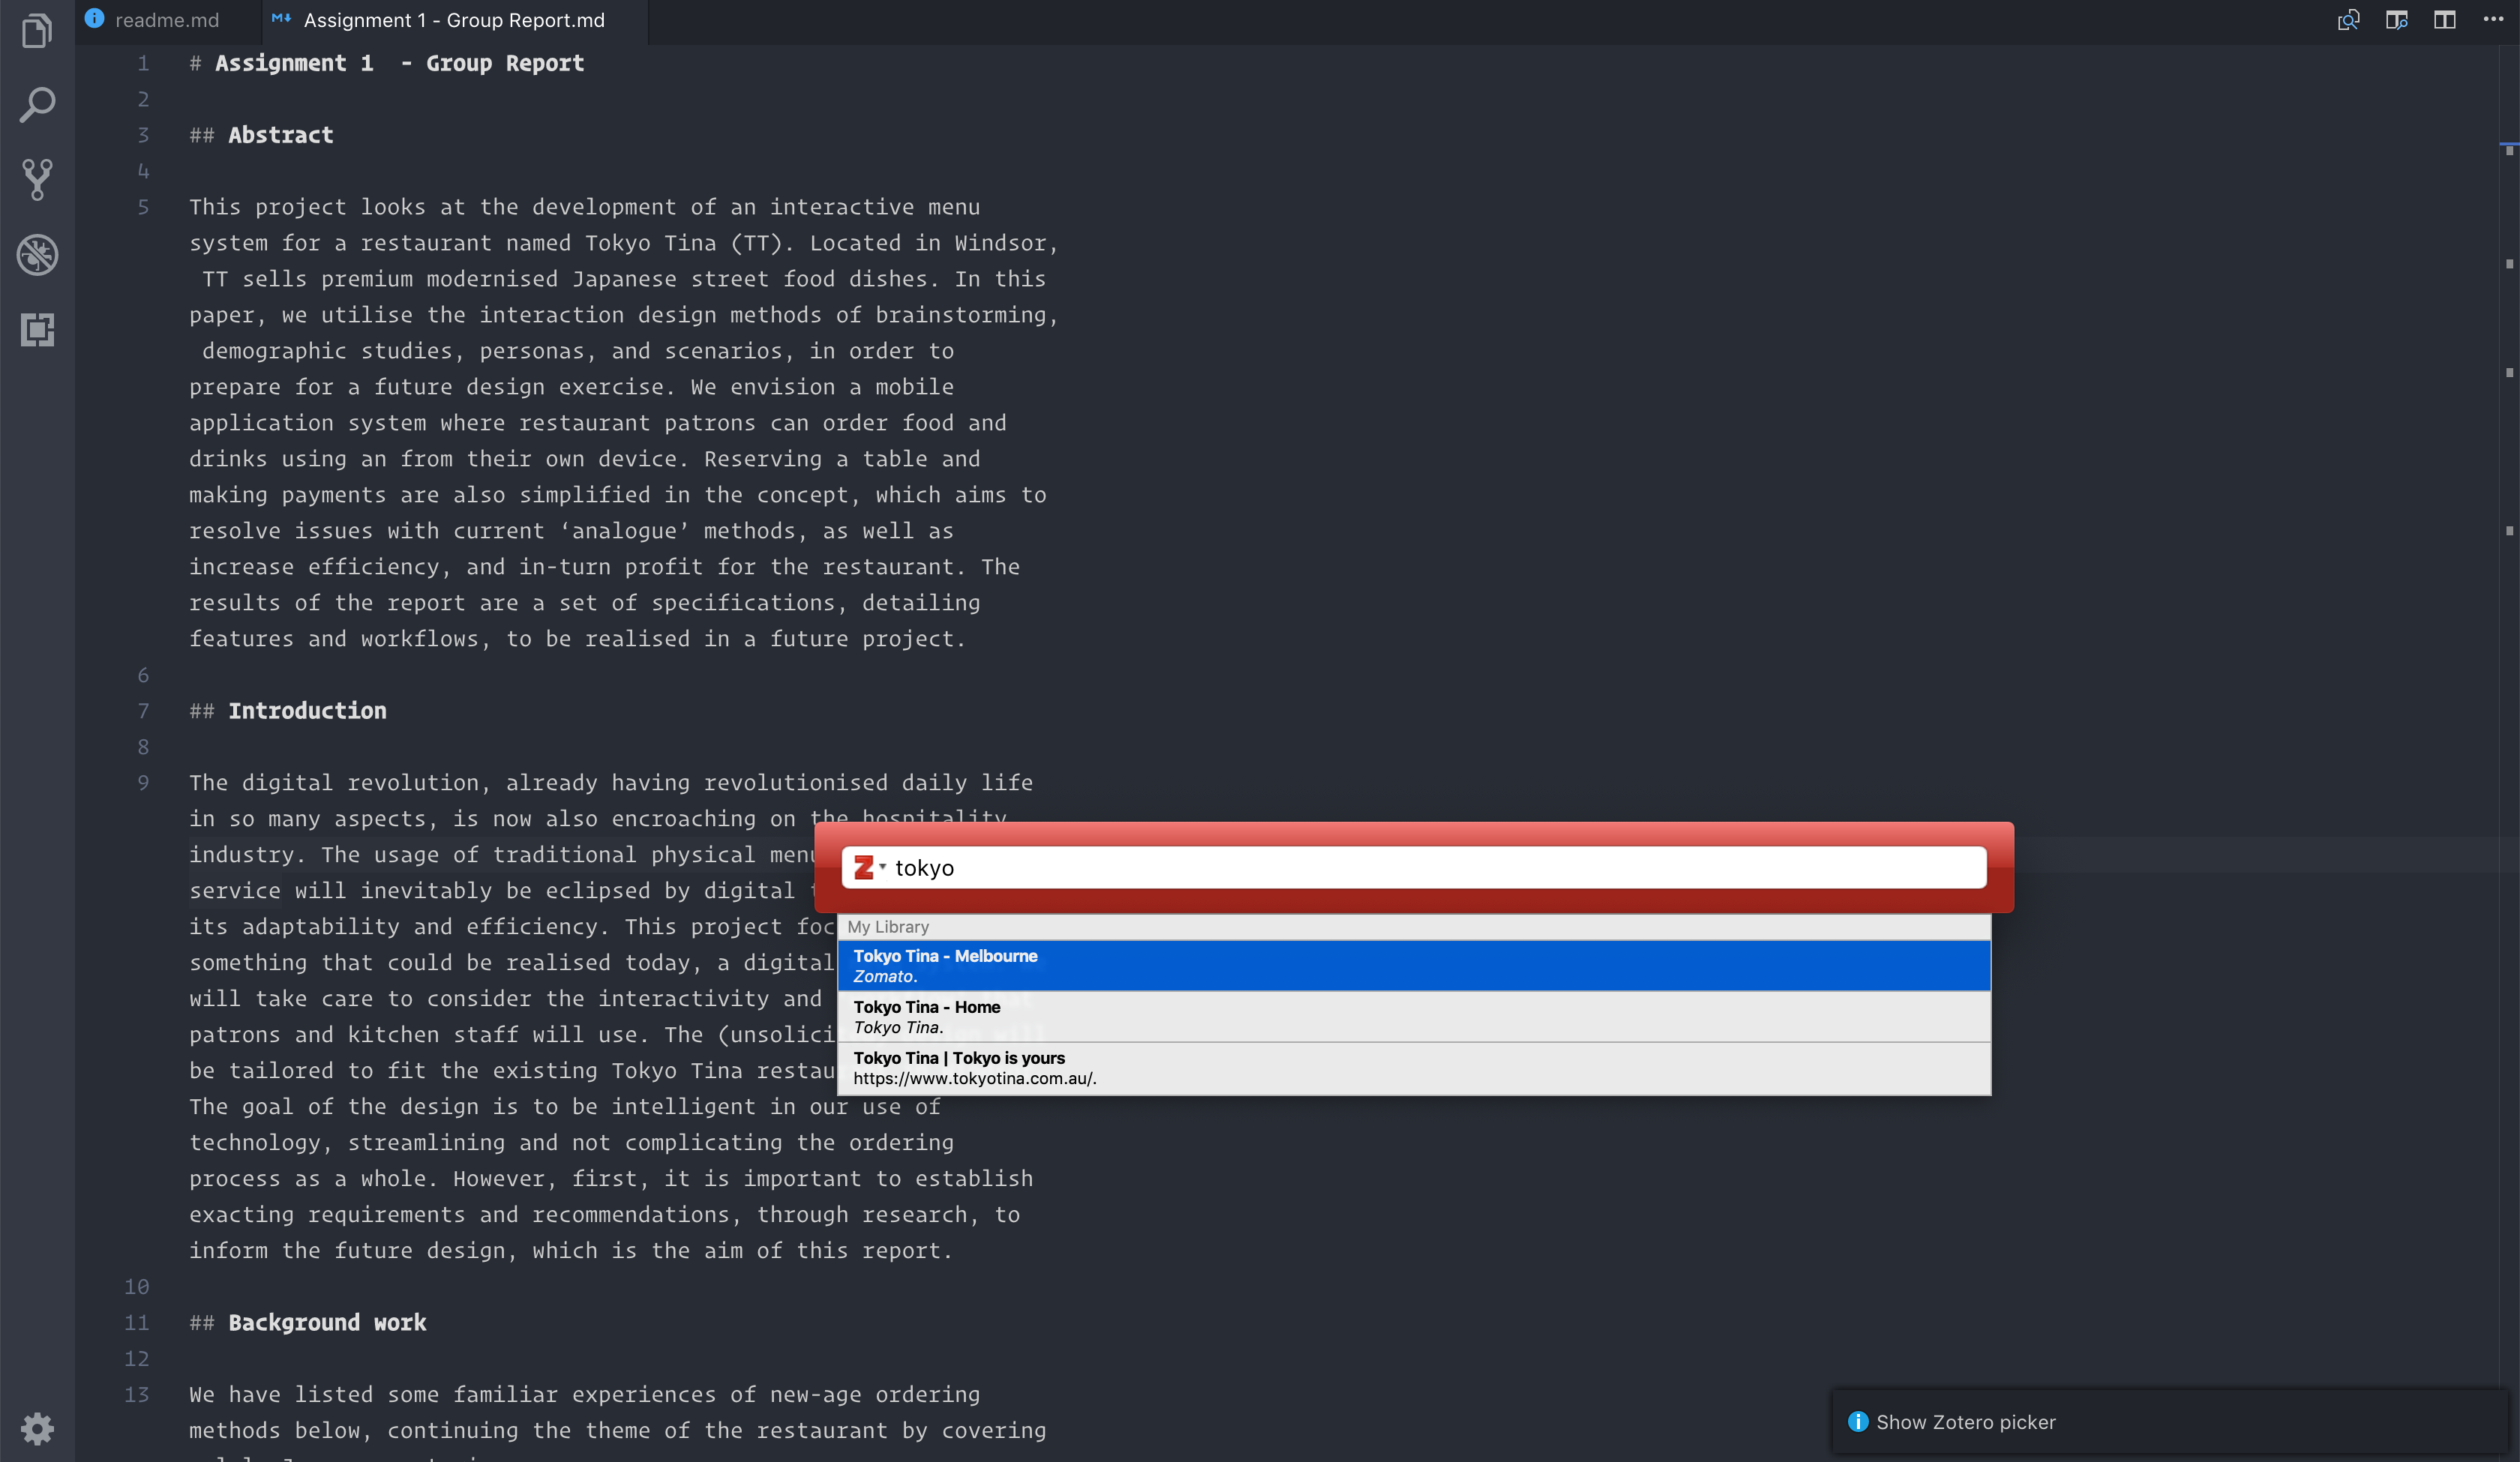Click the Background work heading line
This screenshot has width=2520, height=1462.
click(x=327, y=1322)
